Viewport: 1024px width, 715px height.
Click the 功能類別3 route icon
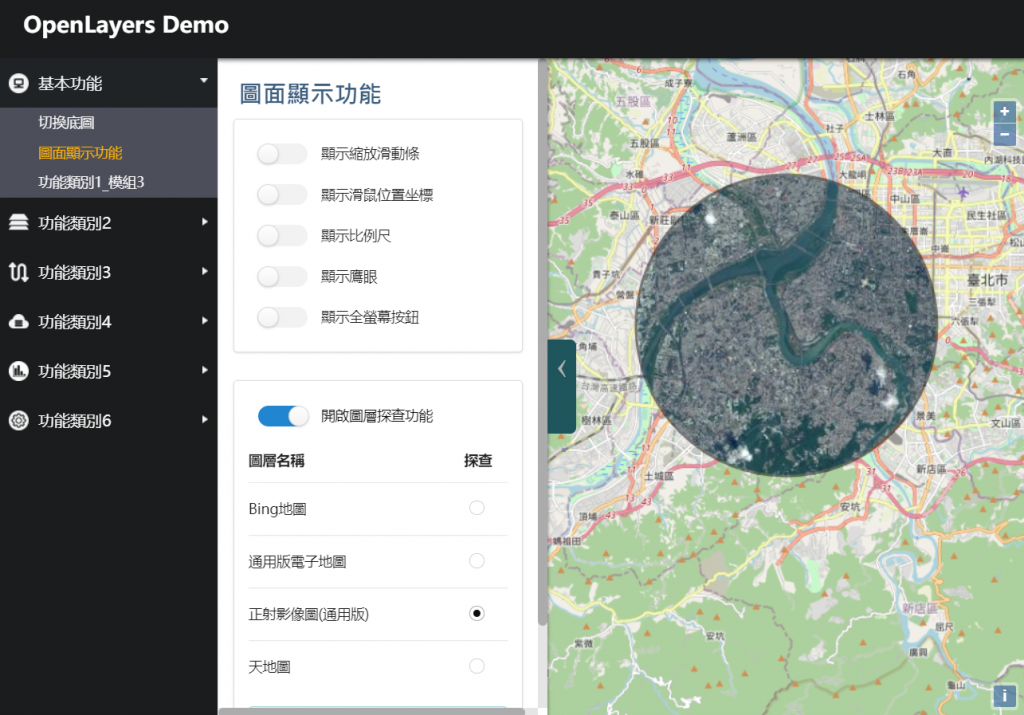18,272
